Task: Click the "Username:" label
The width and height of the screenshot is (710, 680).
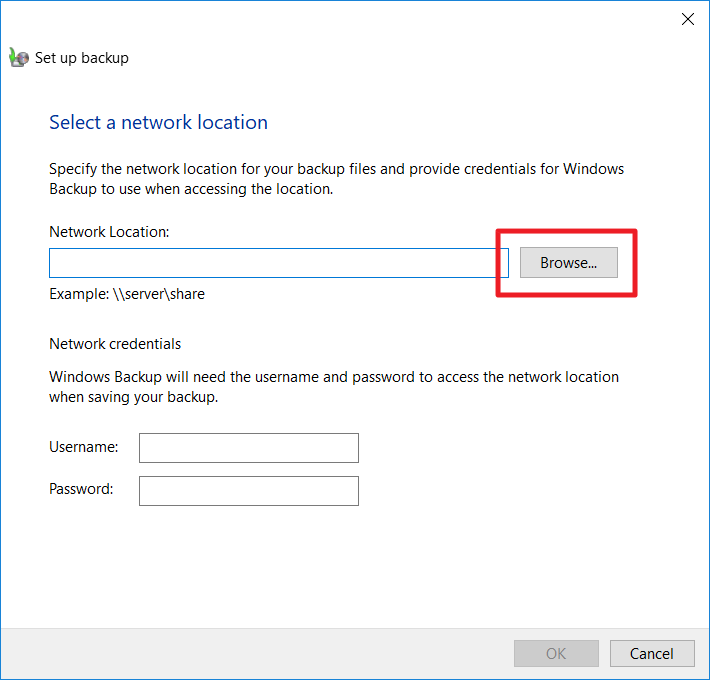Action: coord(84,447)
